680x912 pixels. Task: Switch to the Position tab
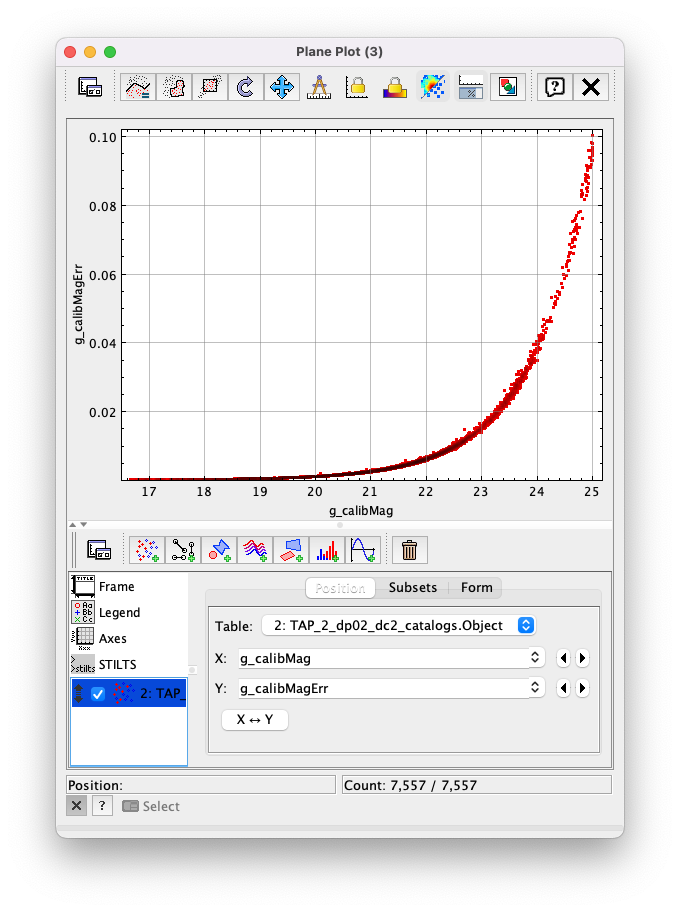pos(340,588)
